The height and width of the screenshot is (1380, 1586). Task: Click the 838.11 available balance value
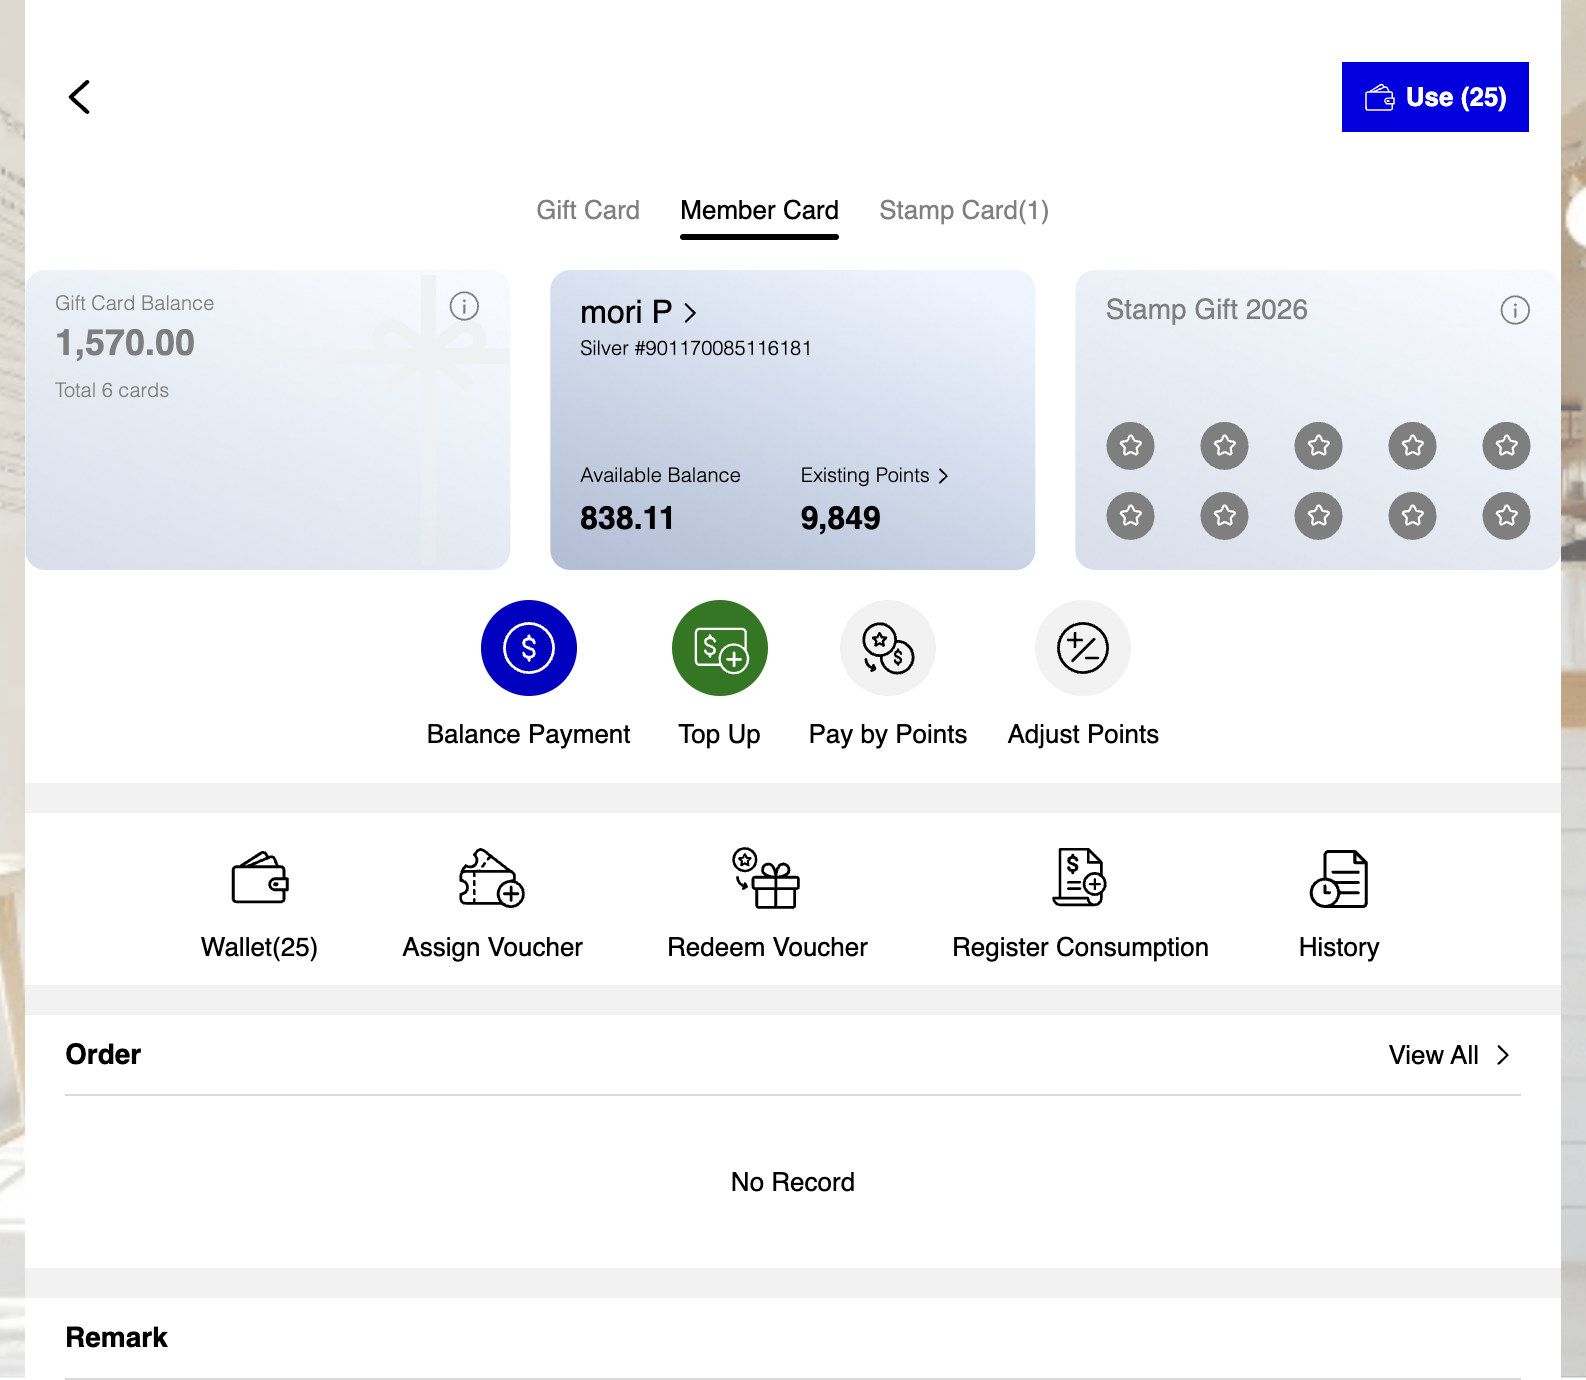click(x=627, y=518)
